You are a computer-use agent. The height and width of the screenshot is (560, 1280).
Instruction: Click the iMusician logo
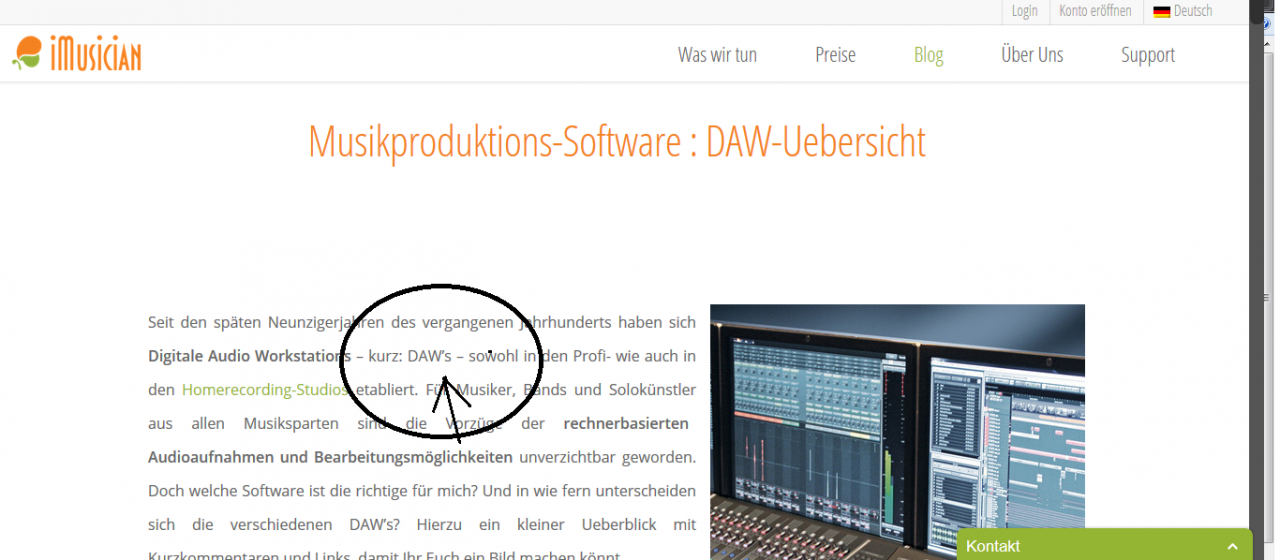pos(77,53)
